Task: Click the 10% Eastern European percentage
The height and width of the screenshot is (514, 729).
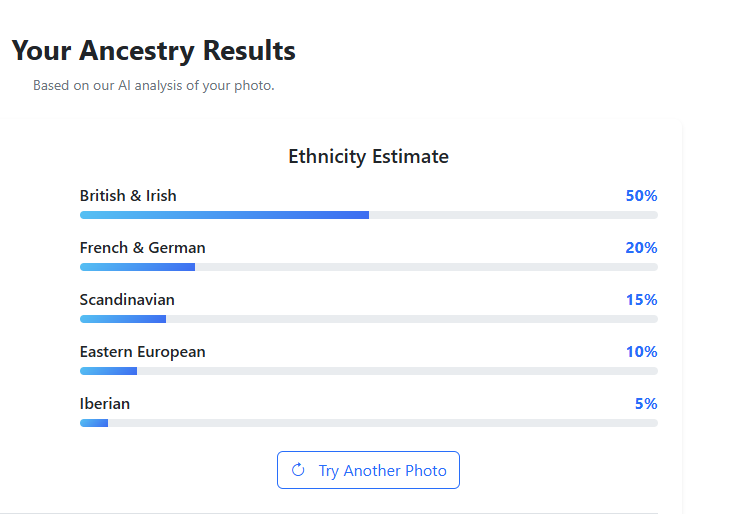Action: click(x=641, y=352)
